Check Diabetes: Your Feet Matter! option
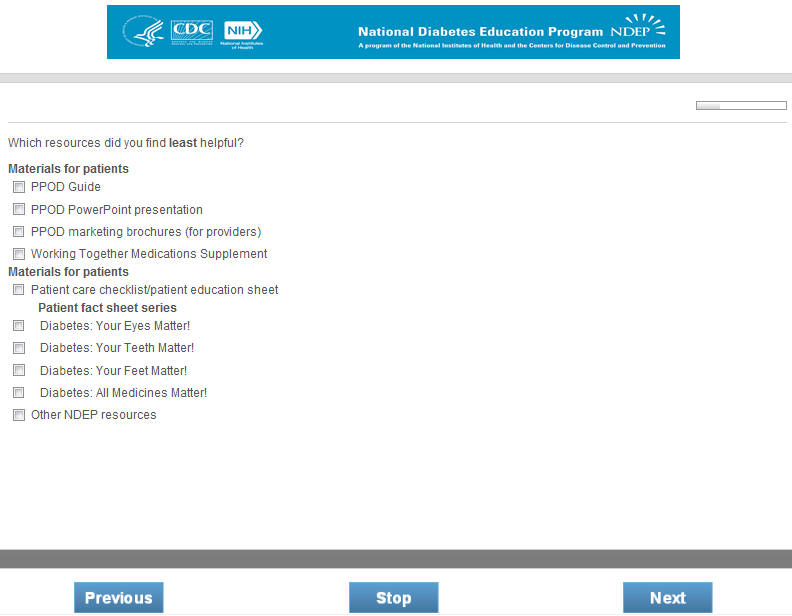The width and height of the screenshot is (792, 616). tap(19, 370)
